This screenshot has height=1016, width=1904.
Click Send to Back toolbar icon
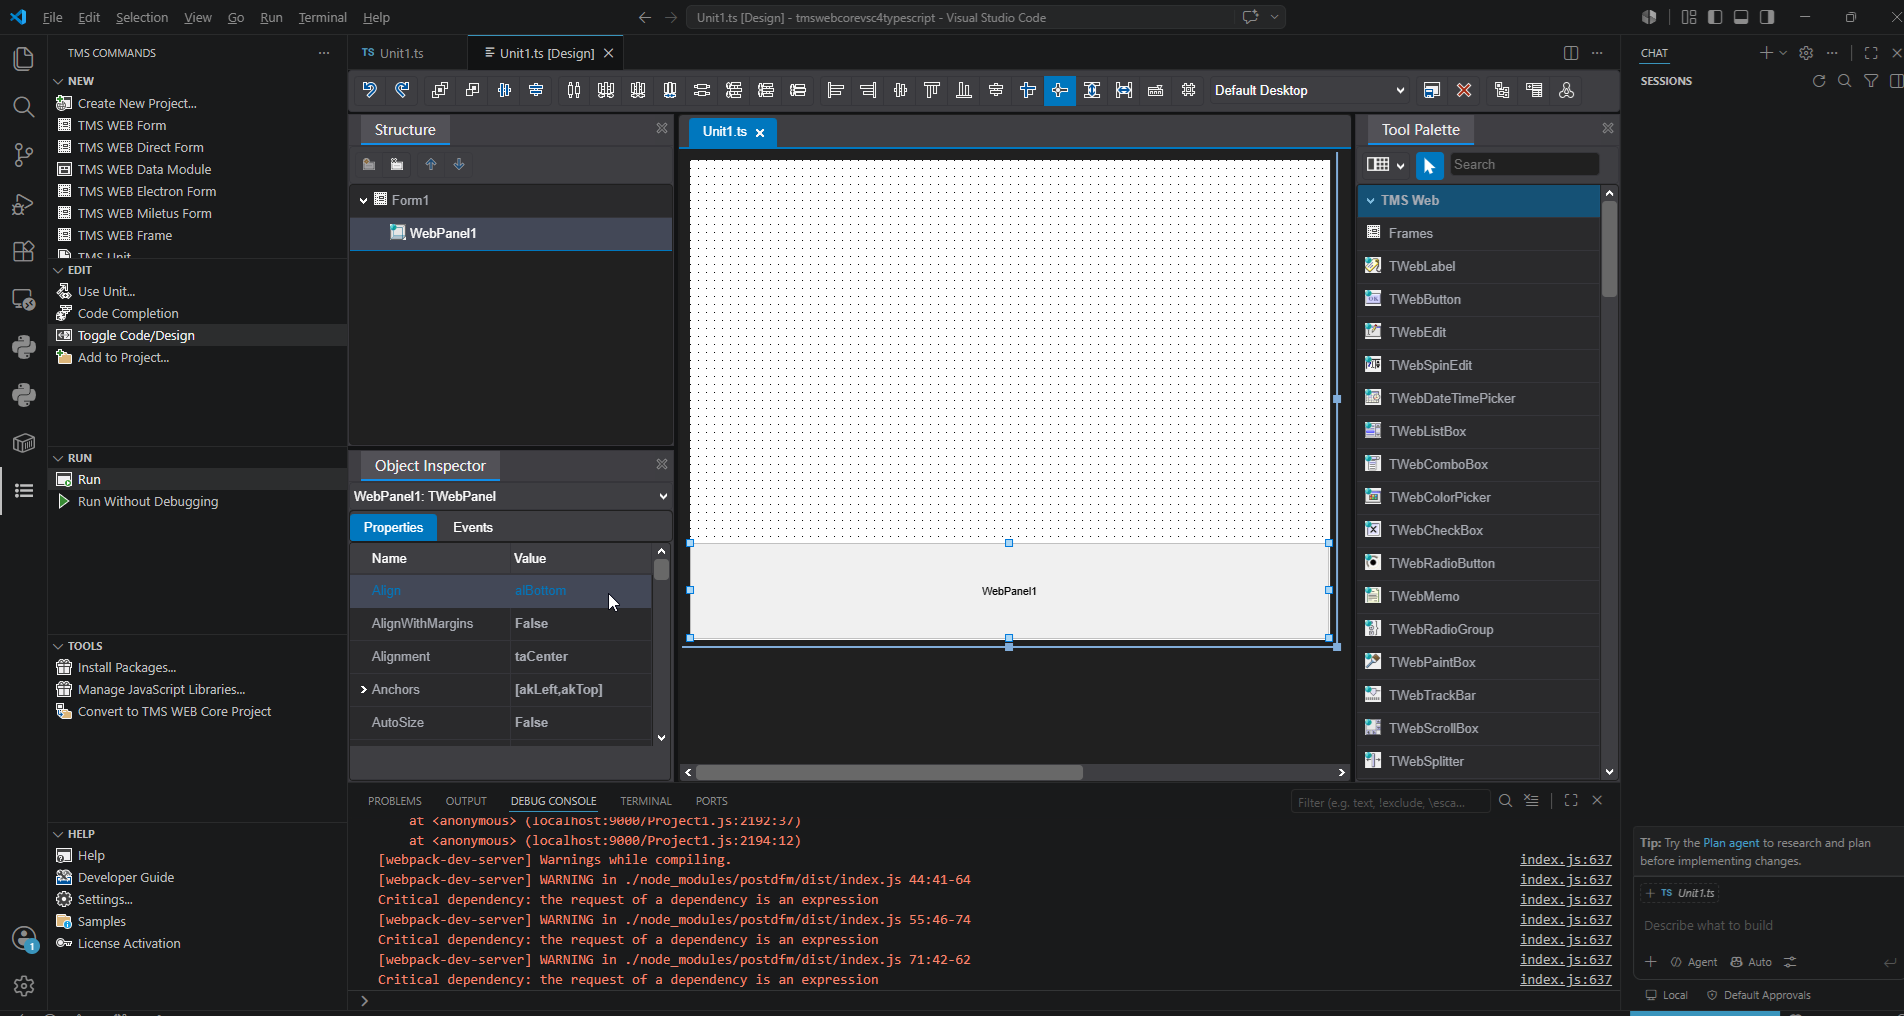click(472, 90)
